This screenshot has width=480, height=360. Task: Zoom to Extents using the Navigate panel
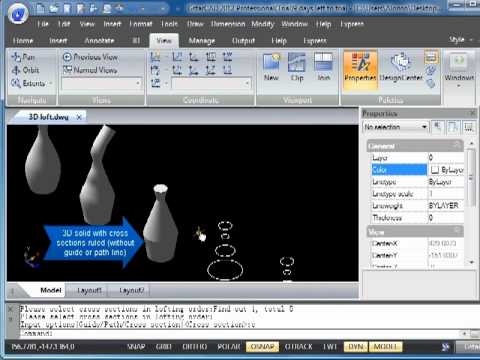pos(28,83)
